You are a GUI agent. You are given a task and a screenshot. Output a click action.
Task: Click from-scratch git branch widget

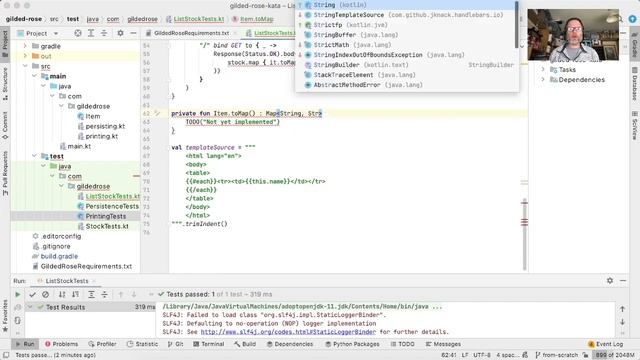[x=557, y=355]
